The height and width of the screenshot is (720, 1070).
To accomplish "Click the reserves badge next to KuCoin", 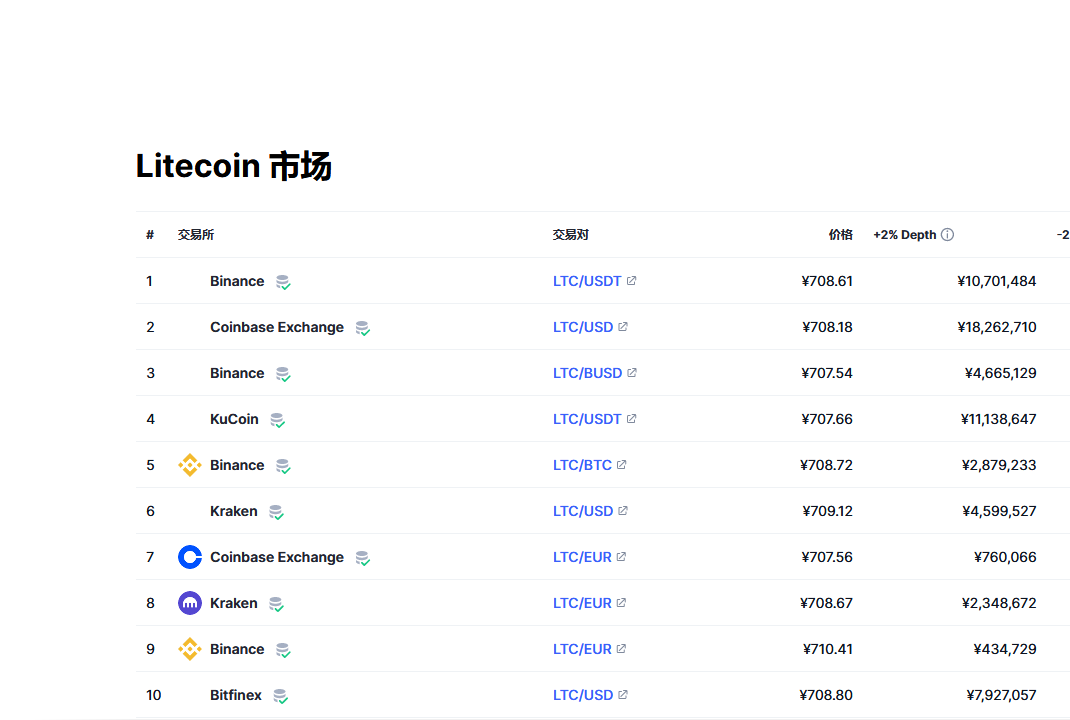I will click(278, 420).
